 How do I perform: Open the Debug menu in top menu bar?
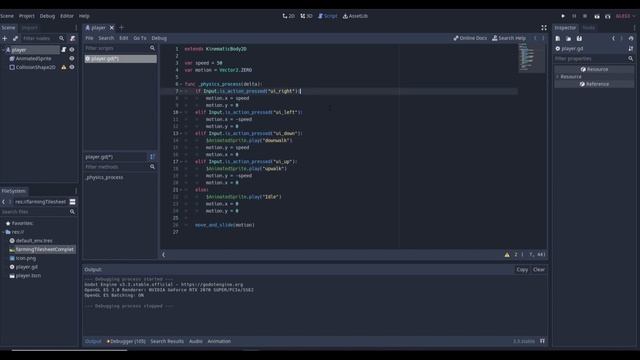click(47, 16)
